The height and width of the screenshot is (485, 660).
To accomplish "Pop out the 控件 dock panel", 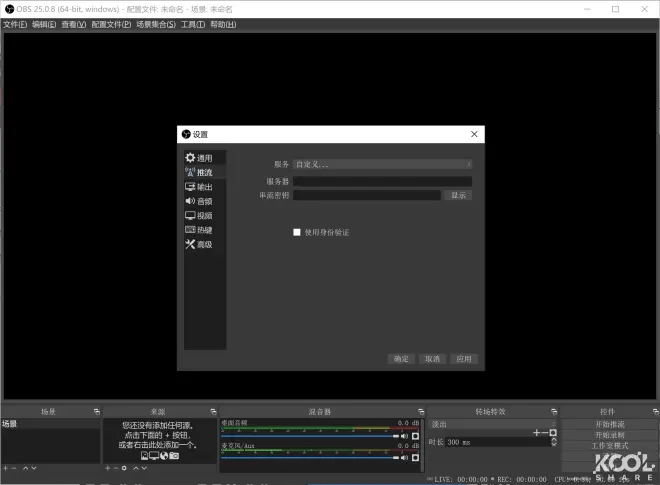I will [655, 411].
